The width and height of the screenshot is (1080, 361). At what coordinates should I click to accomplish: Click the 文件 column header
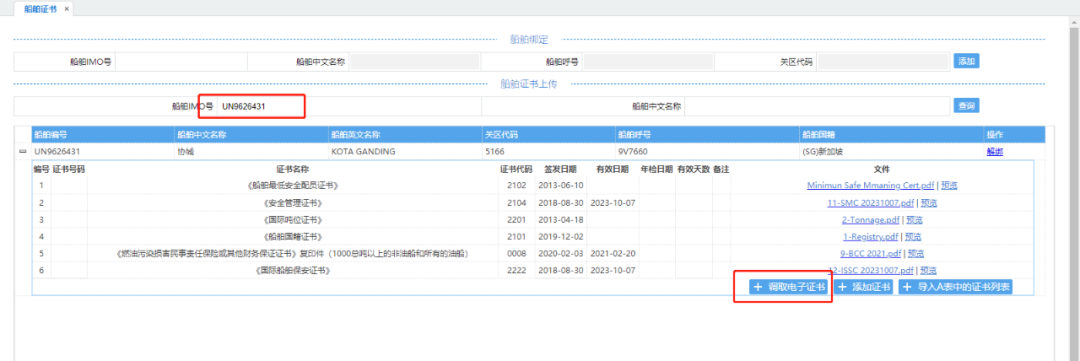tap(882, 169)
